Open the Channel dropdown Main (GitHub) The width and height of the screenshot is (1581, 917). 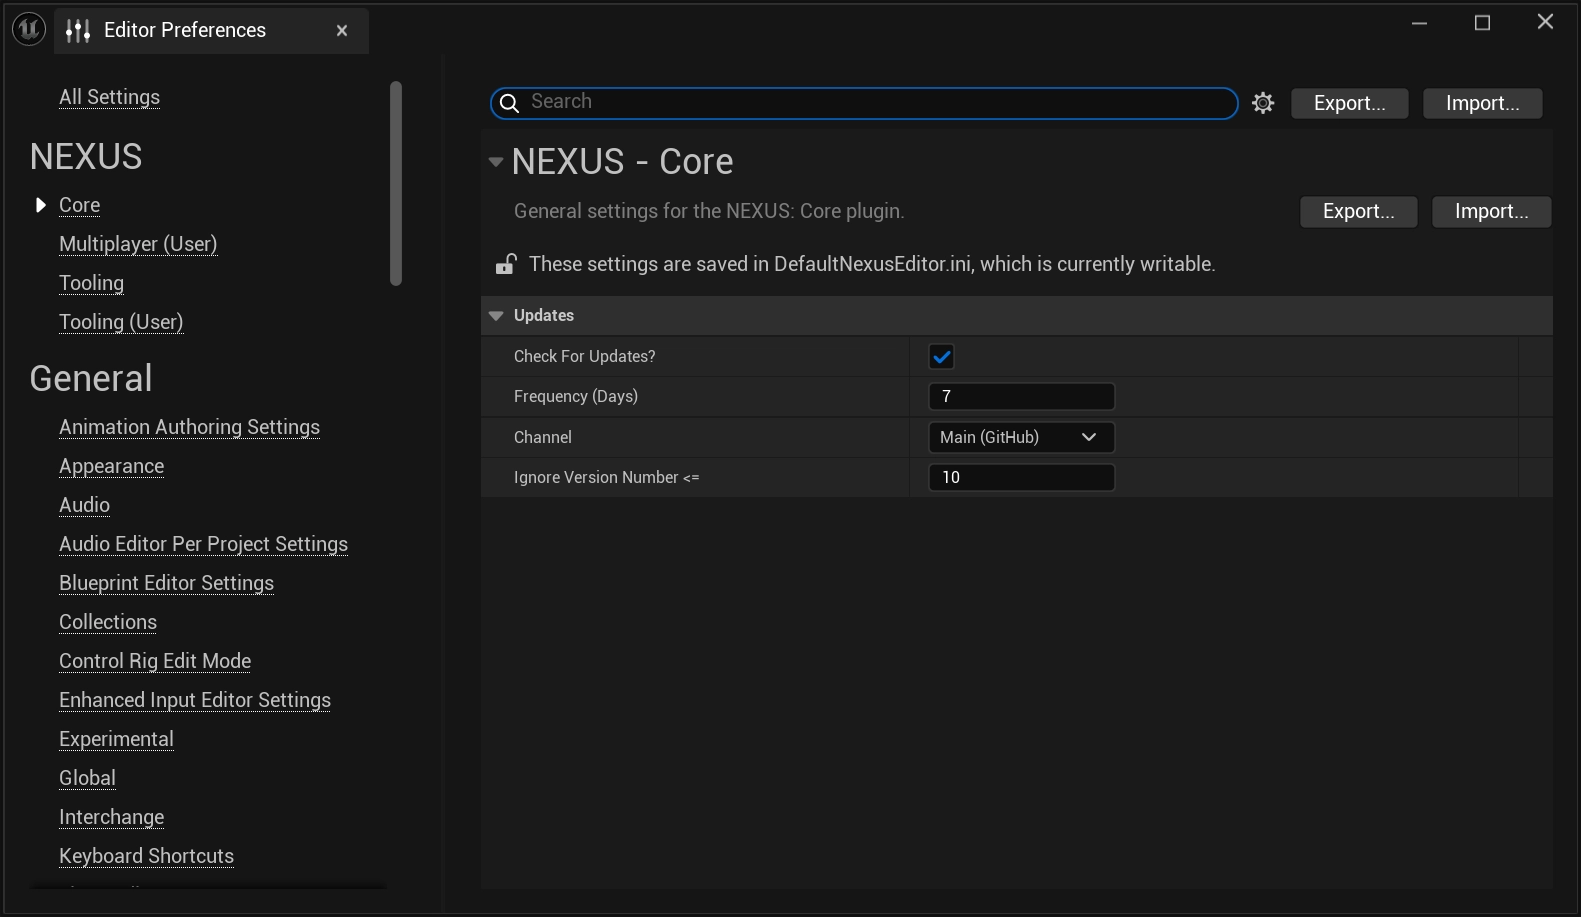tap(1021, 437)
